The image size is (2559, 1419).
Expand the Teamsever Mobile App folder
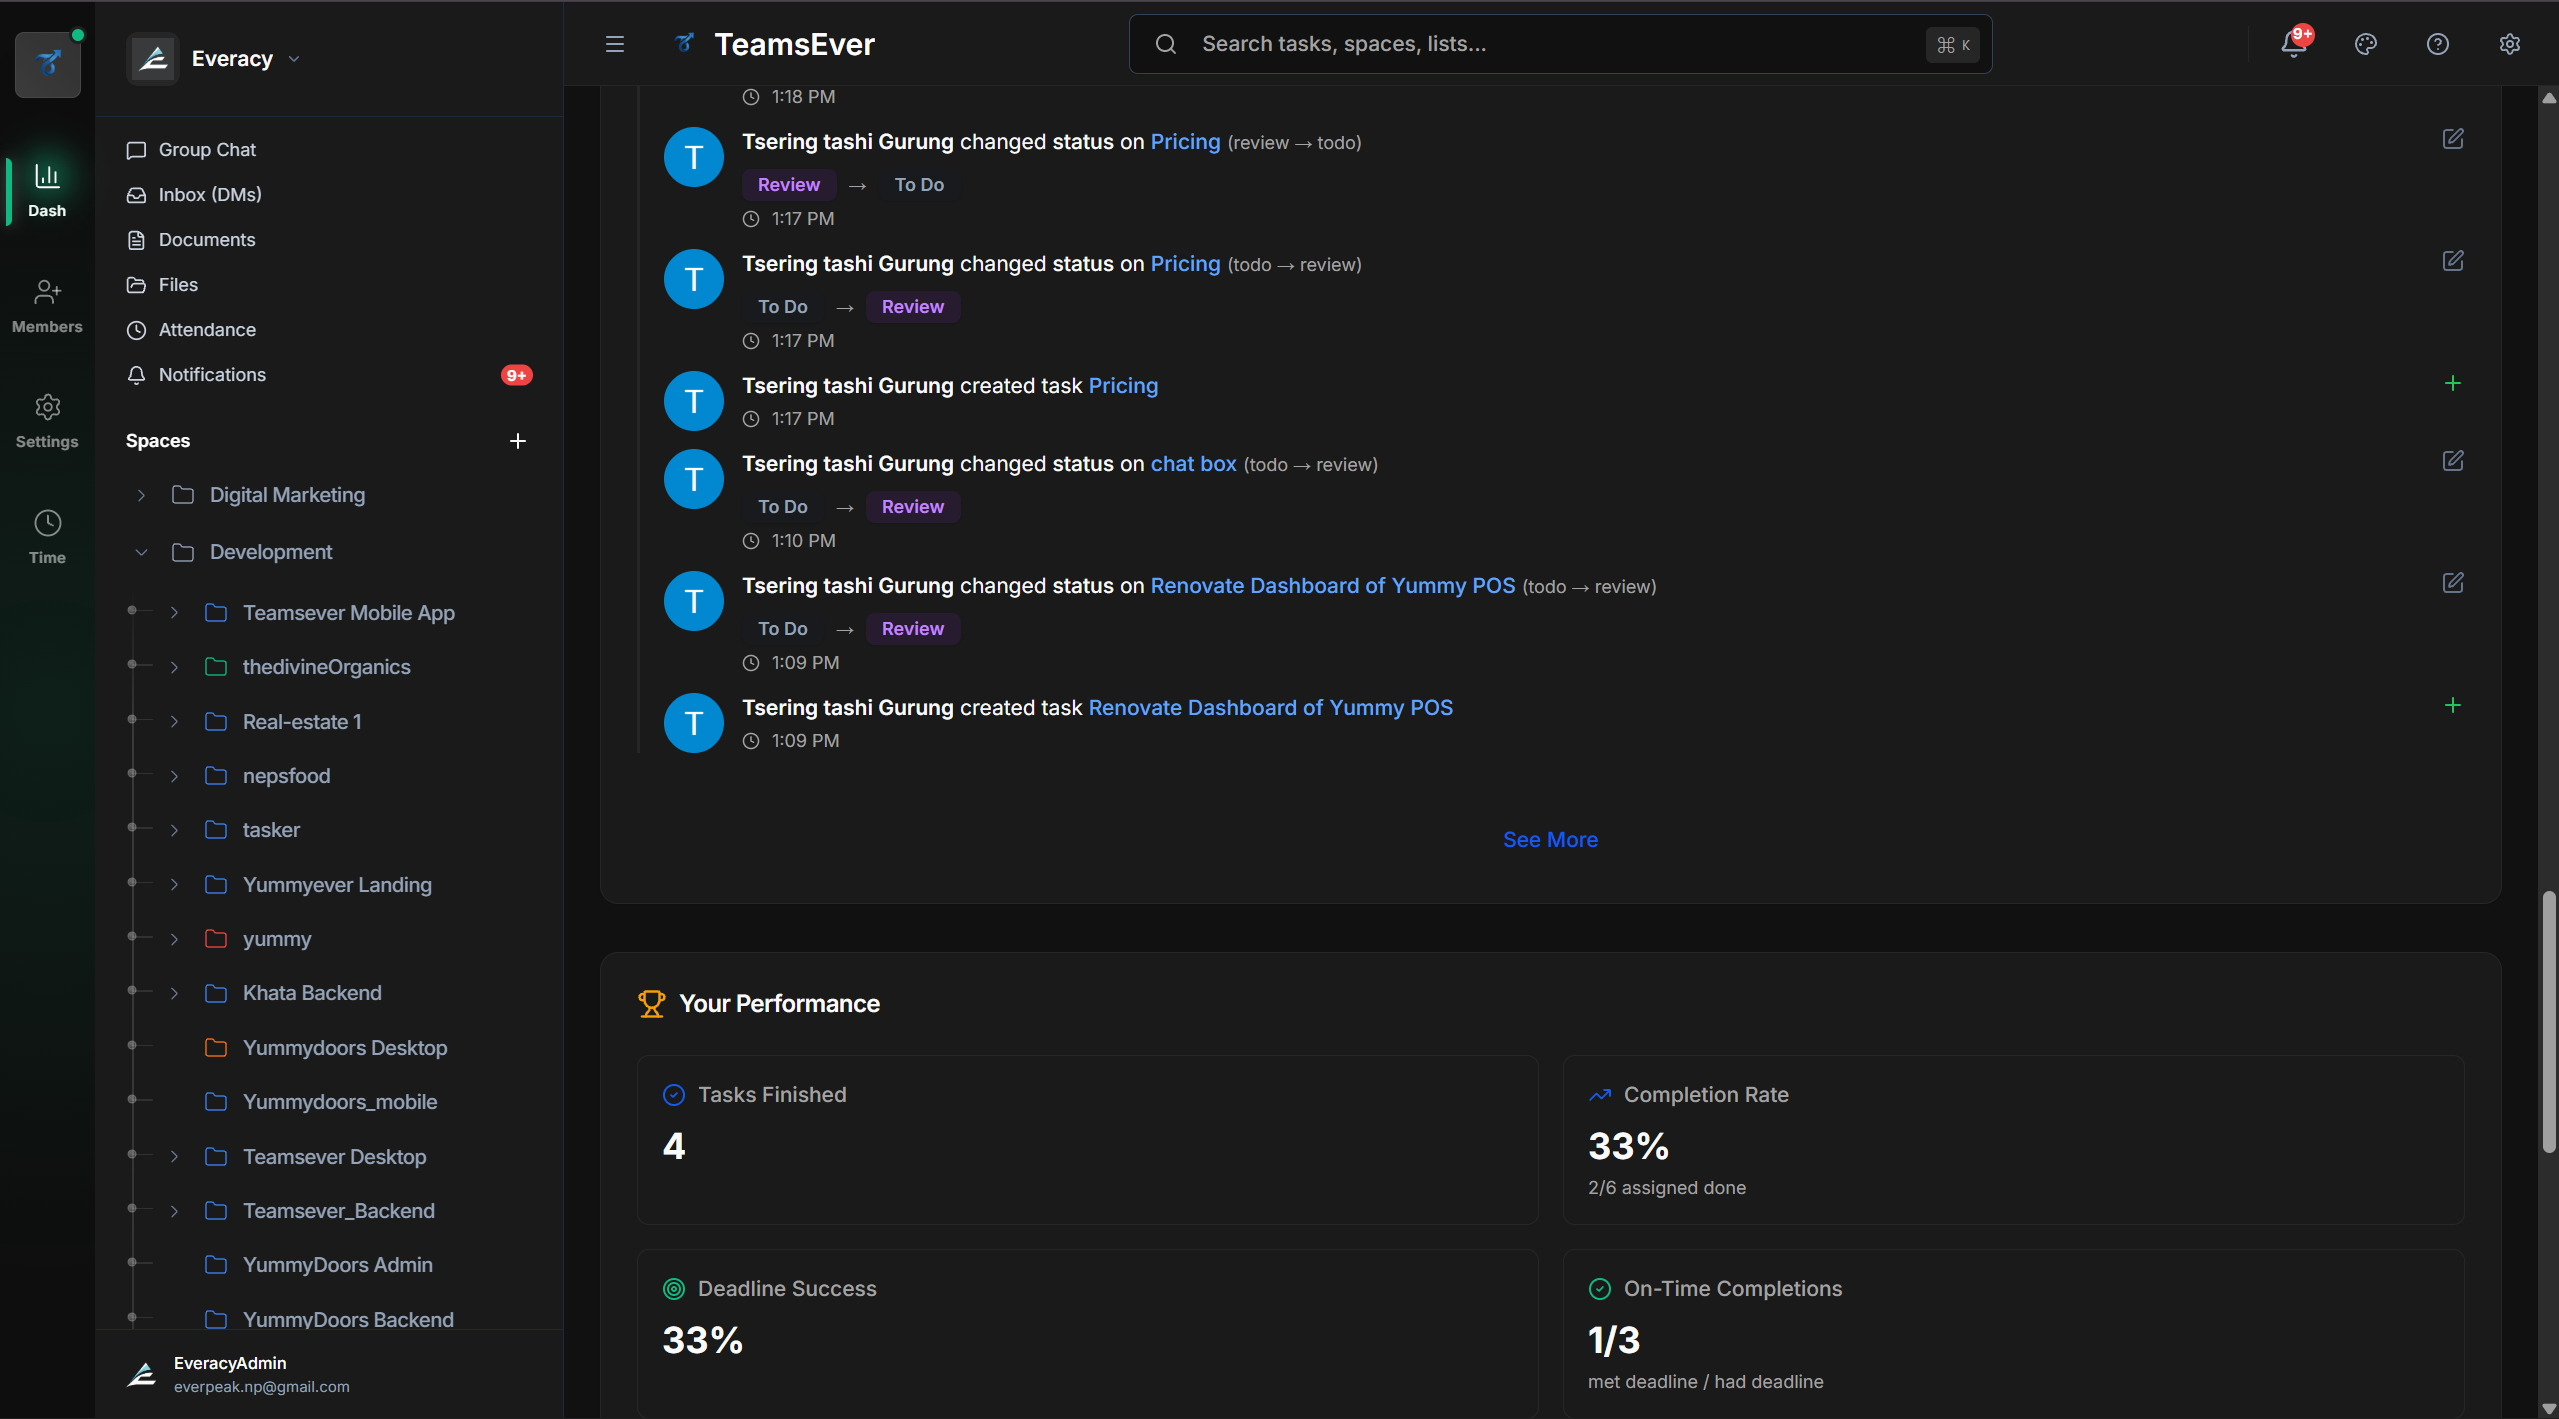[174, 613]
